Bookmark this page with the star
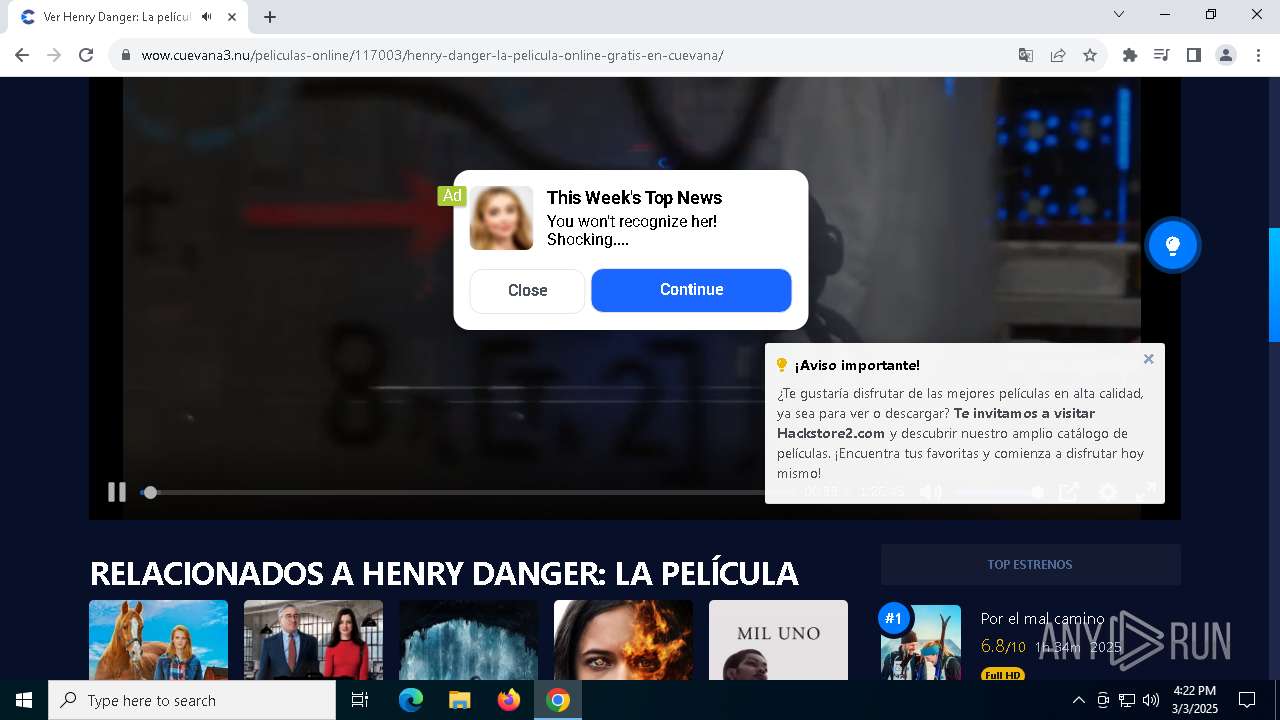Screen dimensions: 1280x720 (1090, 55)
